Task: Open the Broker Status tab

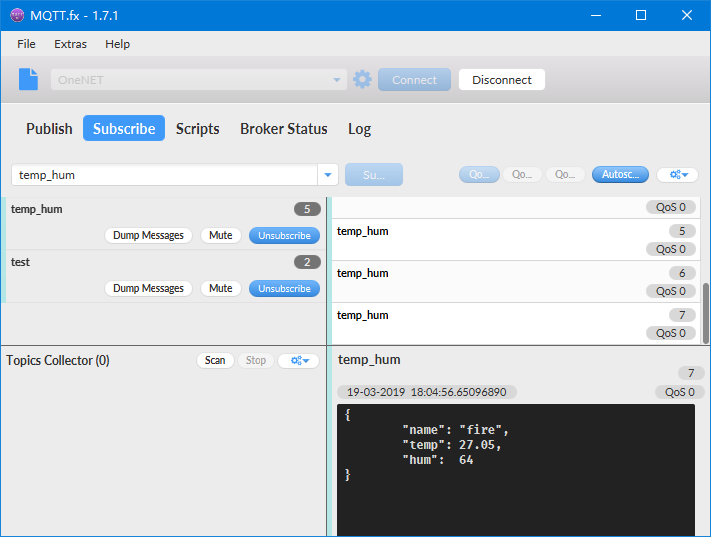Action: tap(284, 129)
